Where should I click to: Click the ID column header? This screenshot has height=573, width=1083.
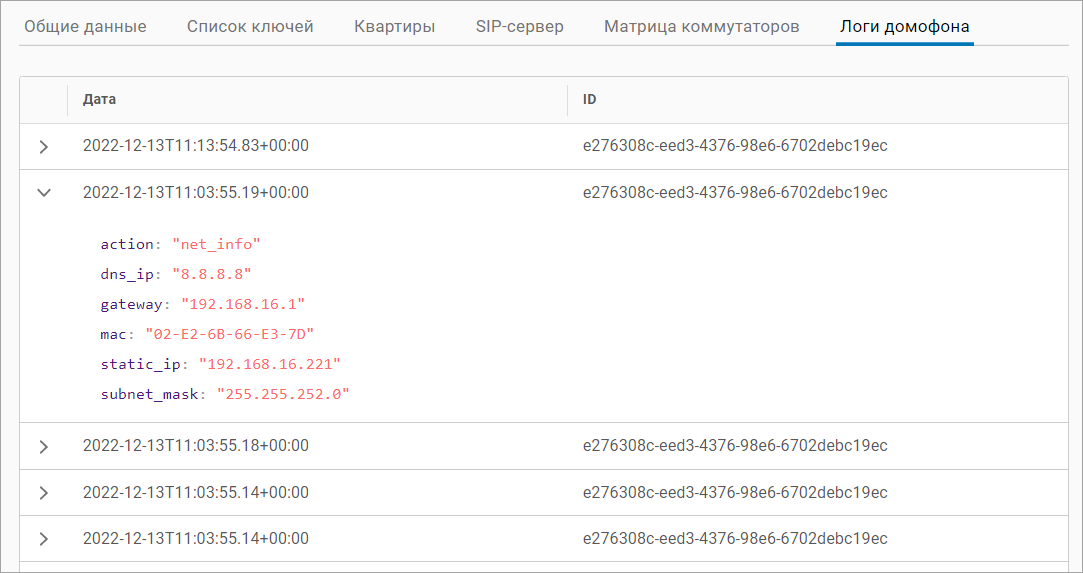click(x=590, y=100)
